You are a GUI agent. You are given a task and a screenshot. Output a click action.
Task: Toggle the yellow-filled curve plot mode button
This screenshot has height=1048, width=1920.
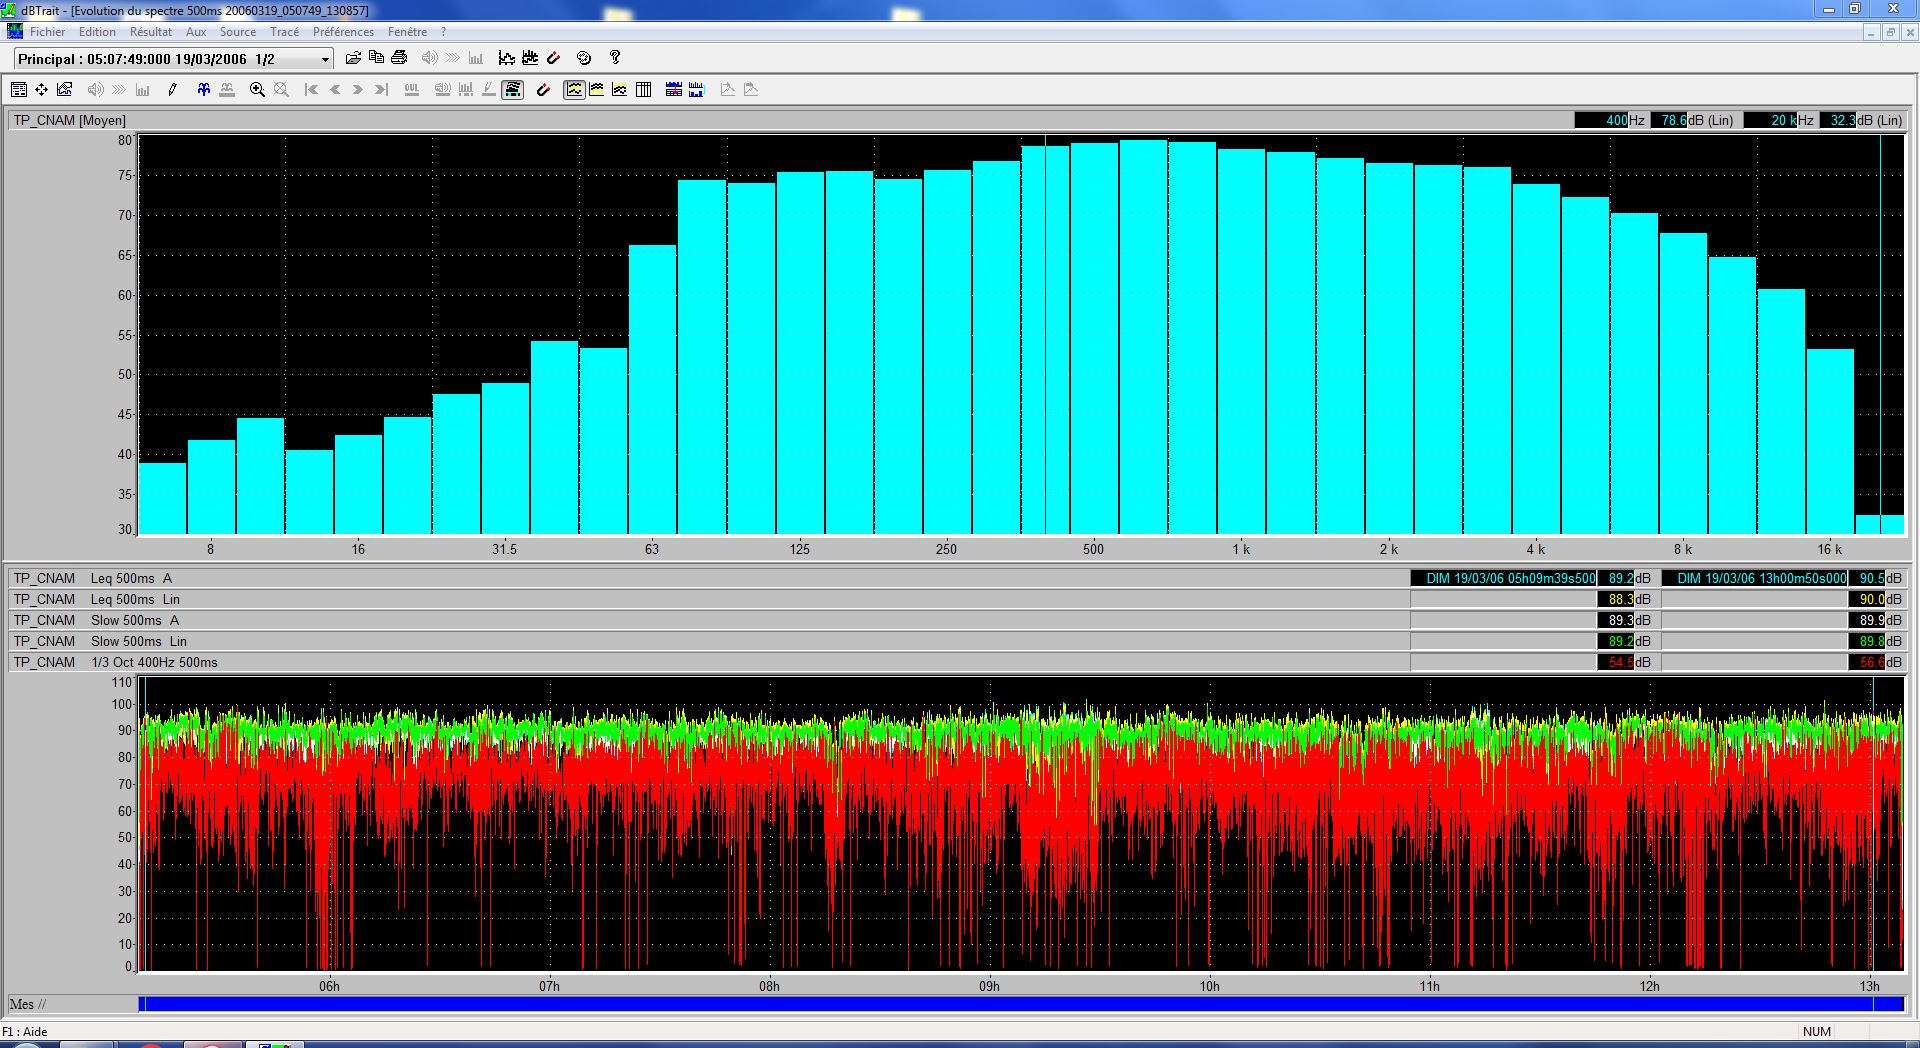pos(597,90)
